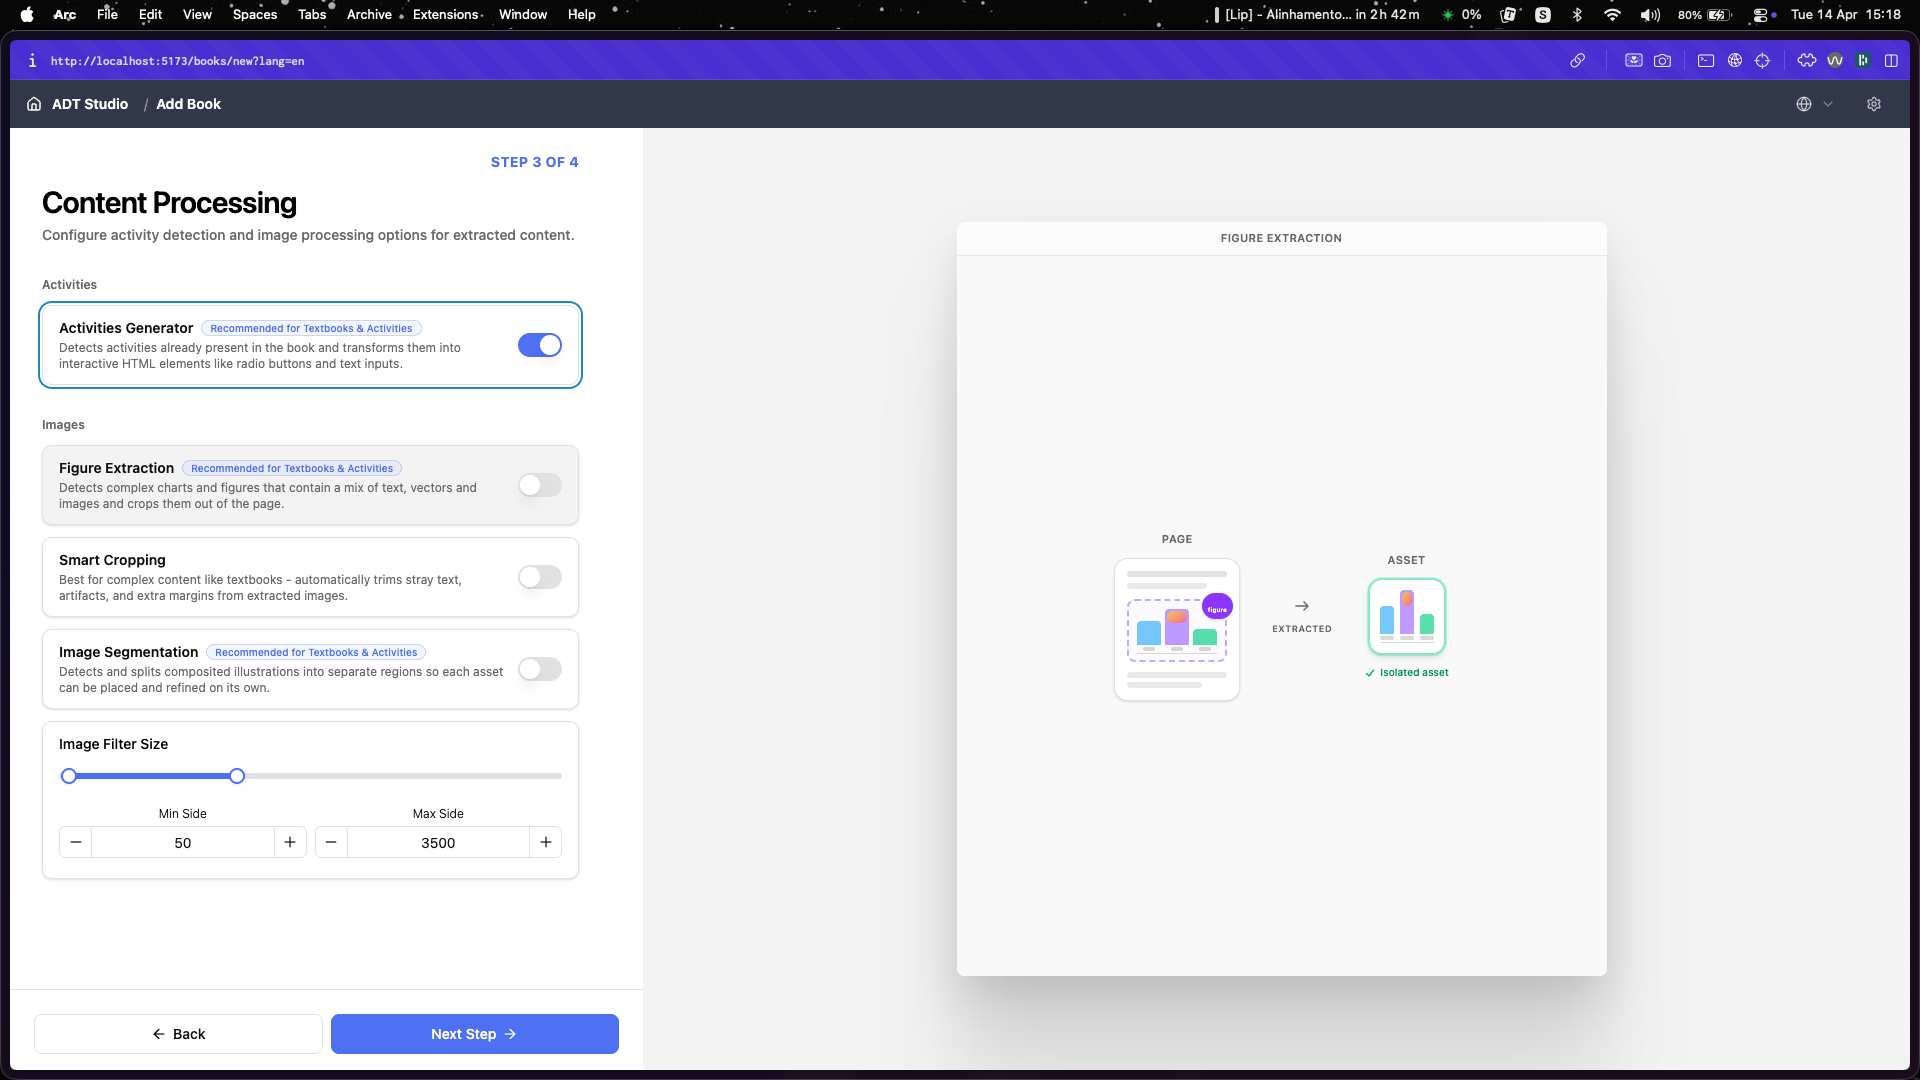Viewport: 1920px width, 1080px height.
Task: Open the Tabs menu
Action: click(312, 14)
